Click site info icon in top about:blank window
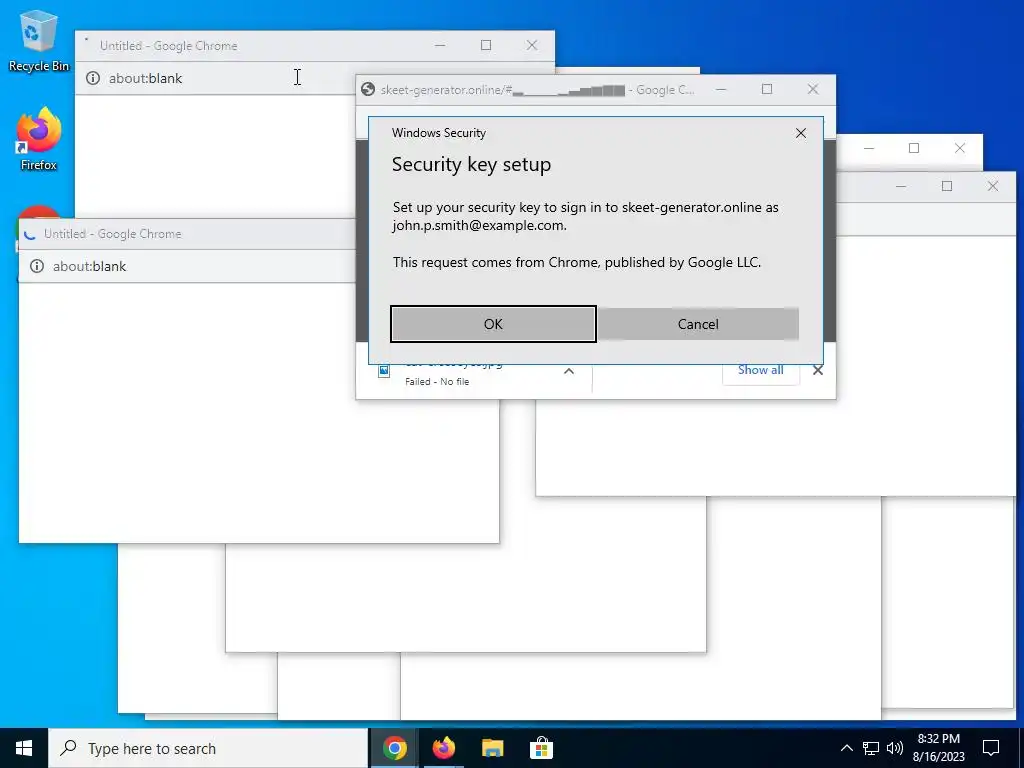Image resolution: width=1024 pixels, height=768 pixels. pyautogui.click(x=93, y=78)
